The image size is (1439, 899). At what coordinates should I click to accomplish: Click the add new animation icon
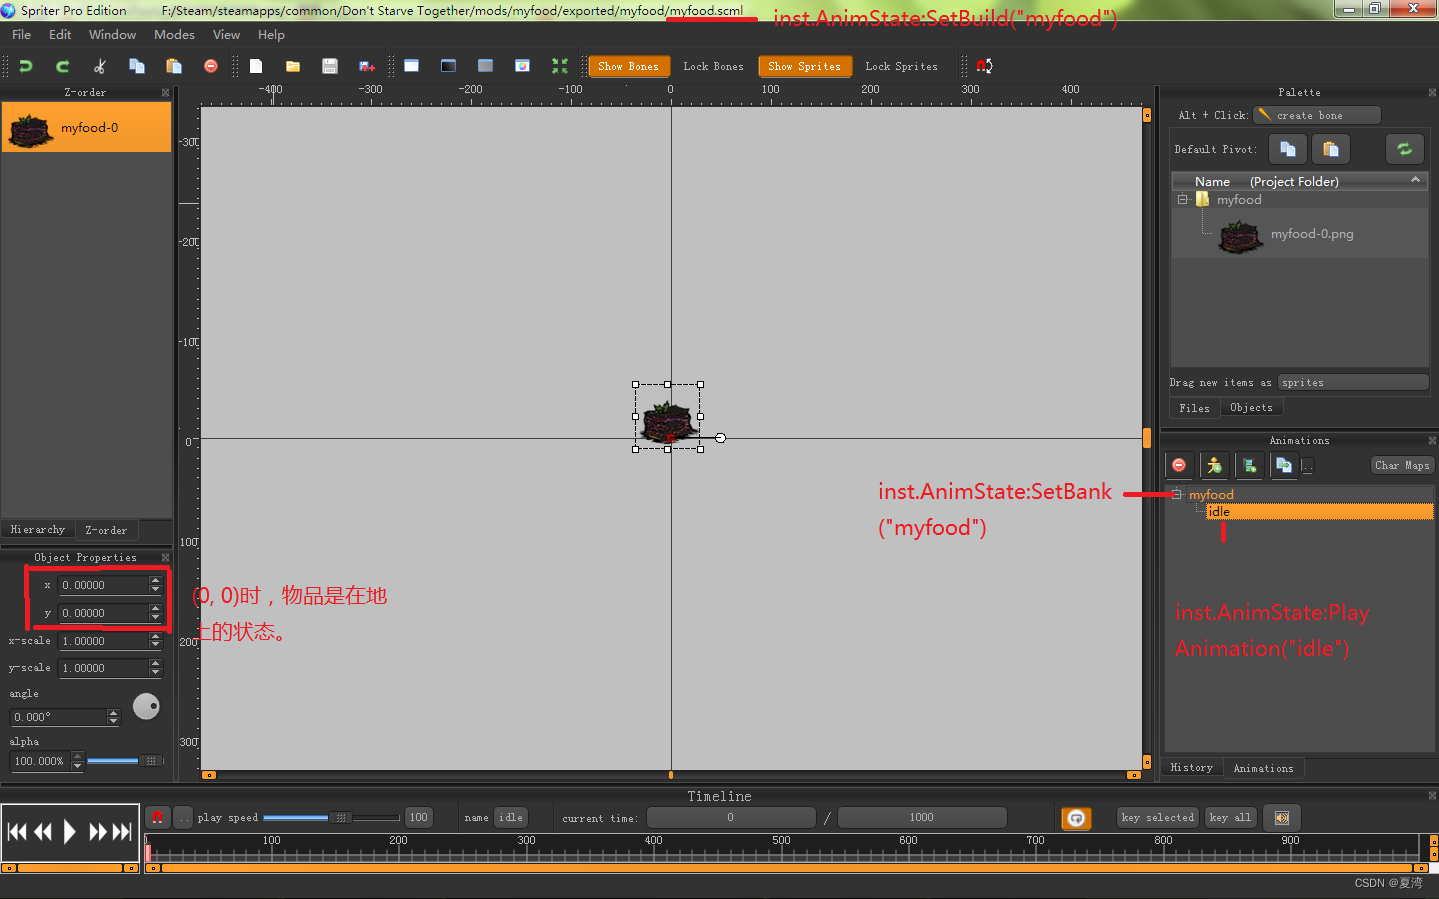pos(1249,465)
